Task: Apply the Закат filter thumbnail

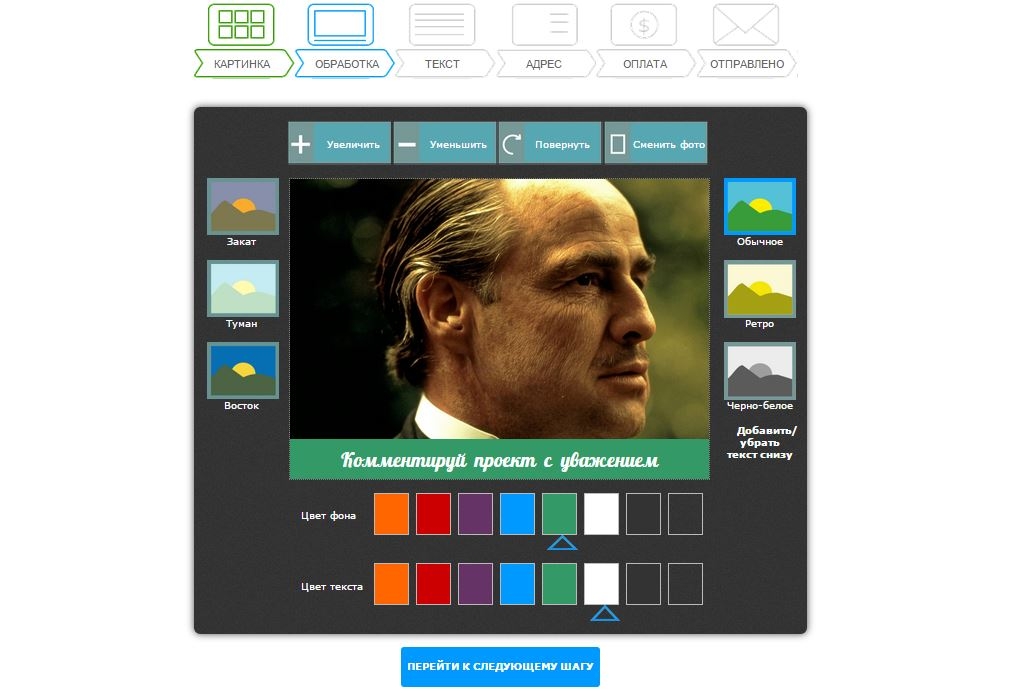Action: [x=243, y=206]
